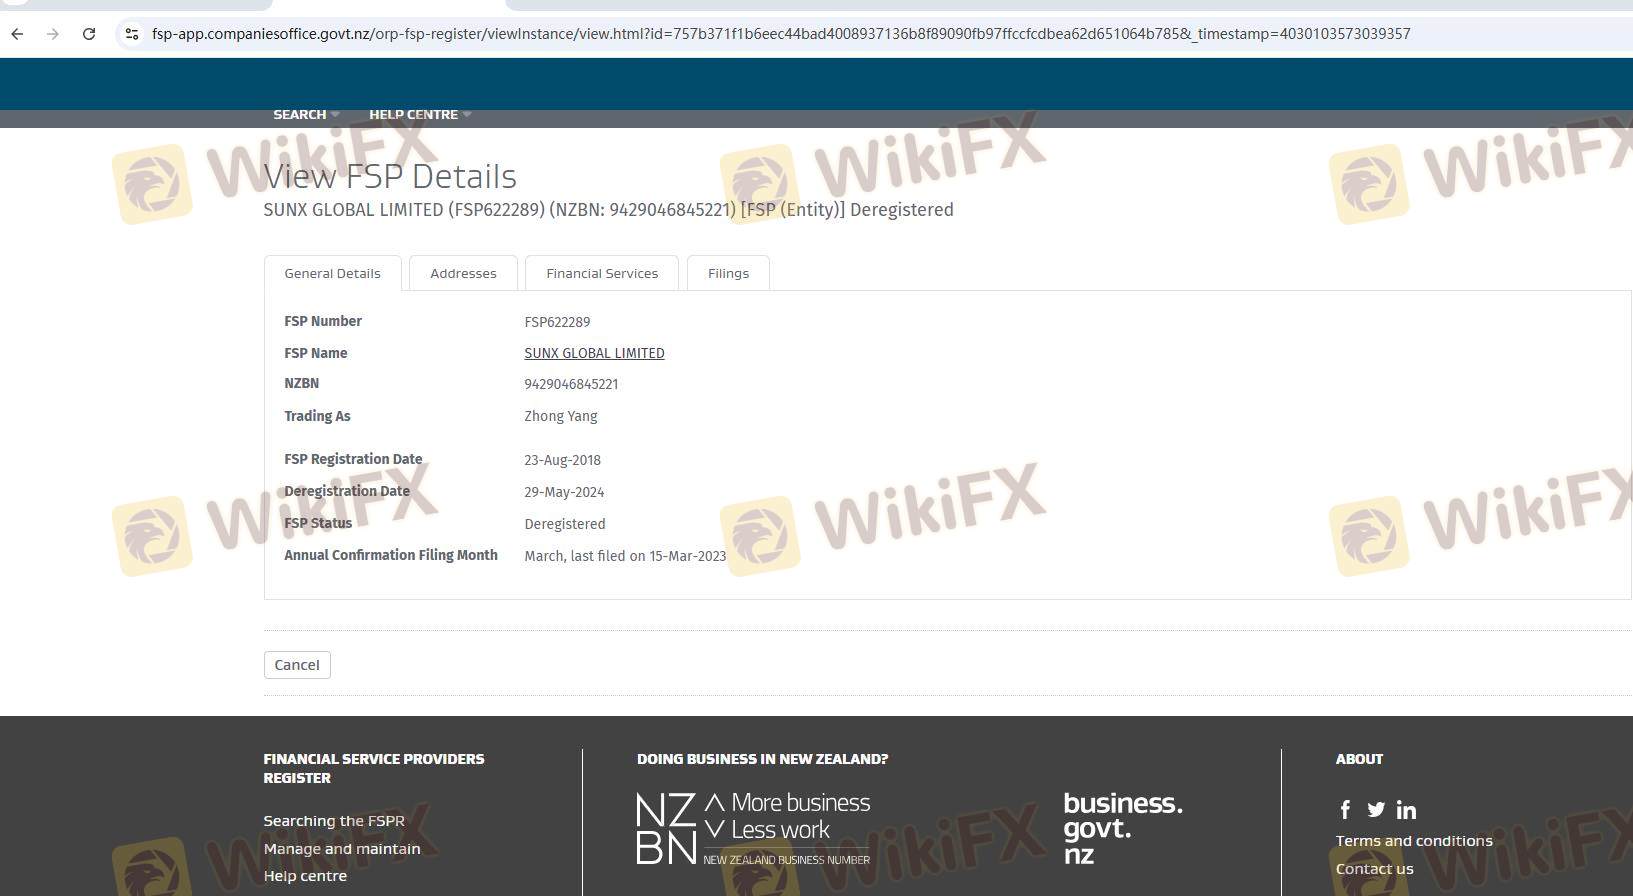Open the Facebook icon in footer
1633x896 pixels.
pos(1345,810)
